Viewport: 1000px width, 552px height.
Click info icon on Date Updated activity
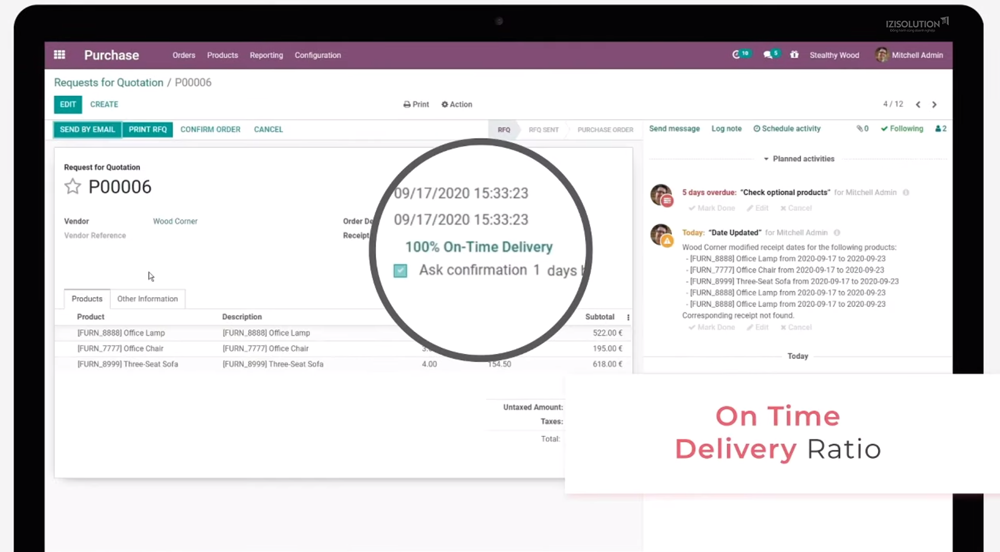[837, 233]
